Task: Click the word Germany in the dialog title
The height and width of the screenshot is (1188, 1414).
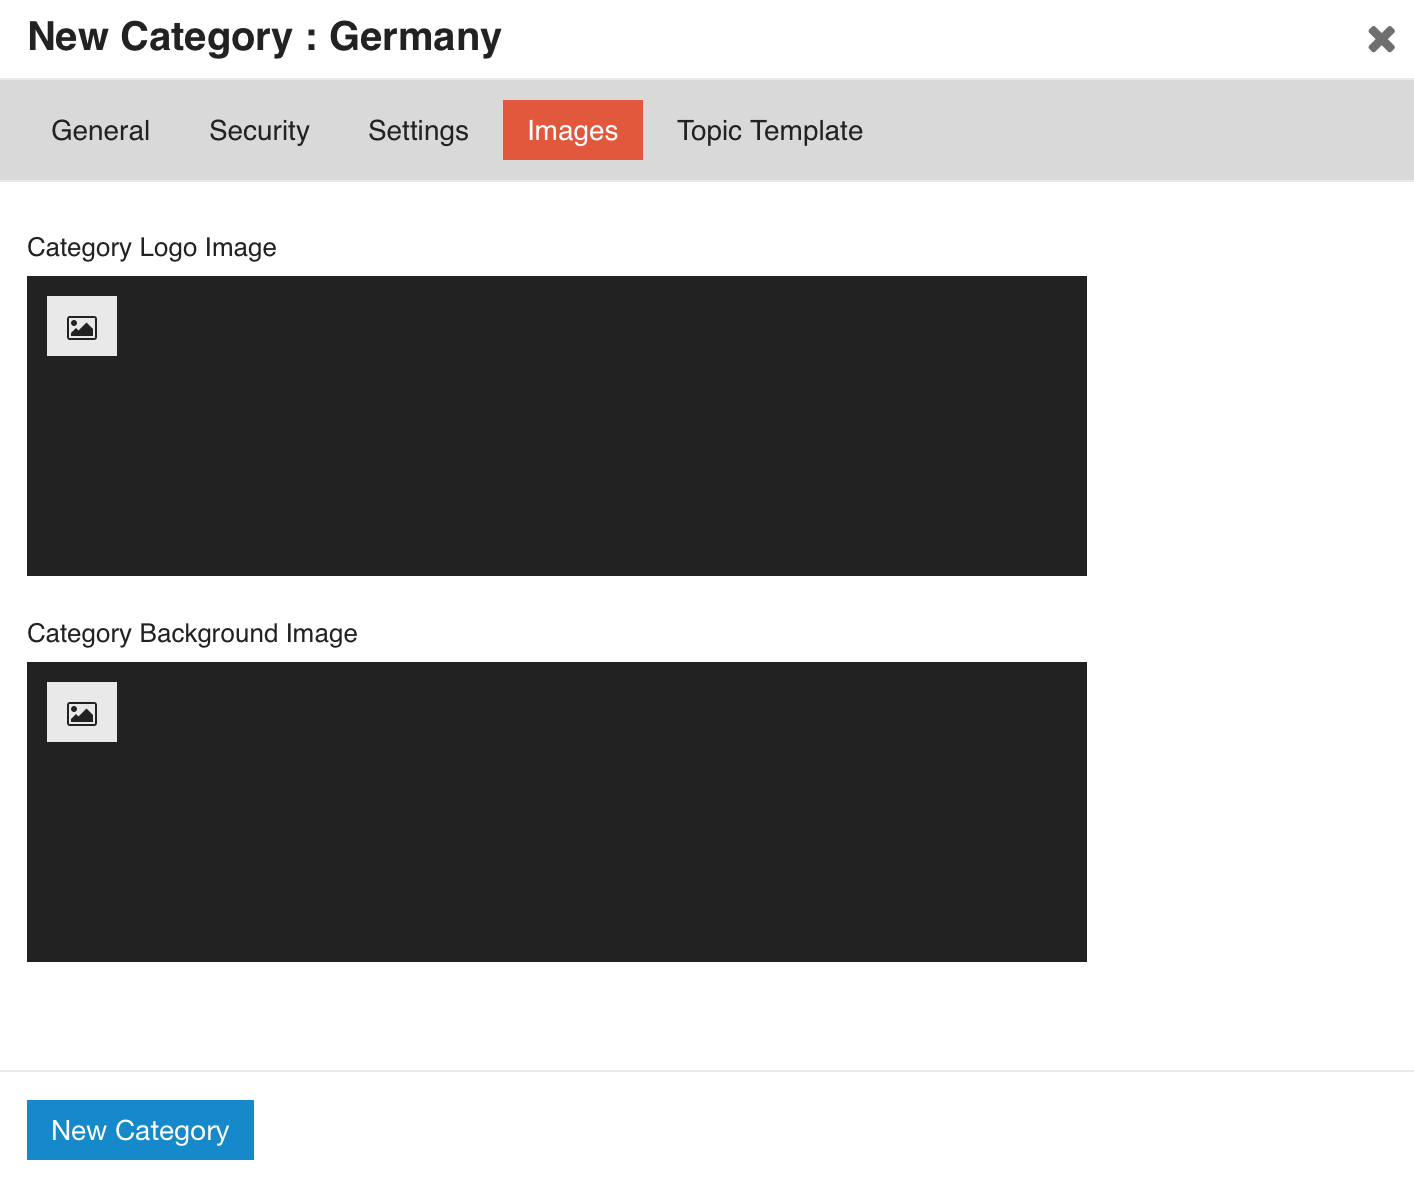Action: coord(415,37)
